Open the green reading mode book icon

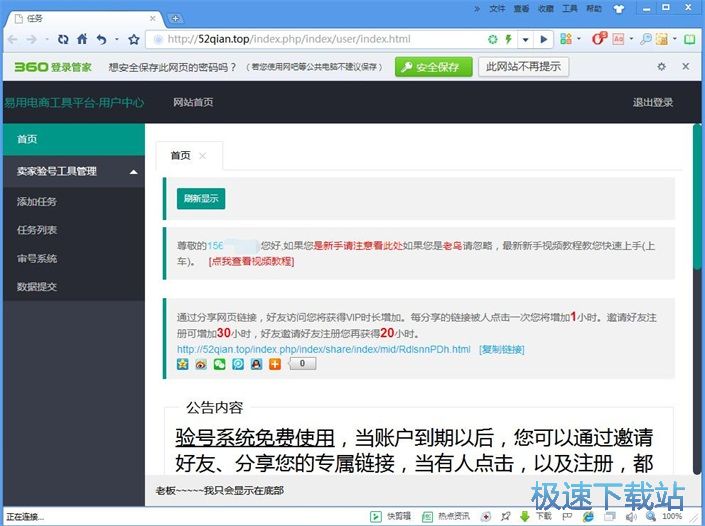coord(689,39)
